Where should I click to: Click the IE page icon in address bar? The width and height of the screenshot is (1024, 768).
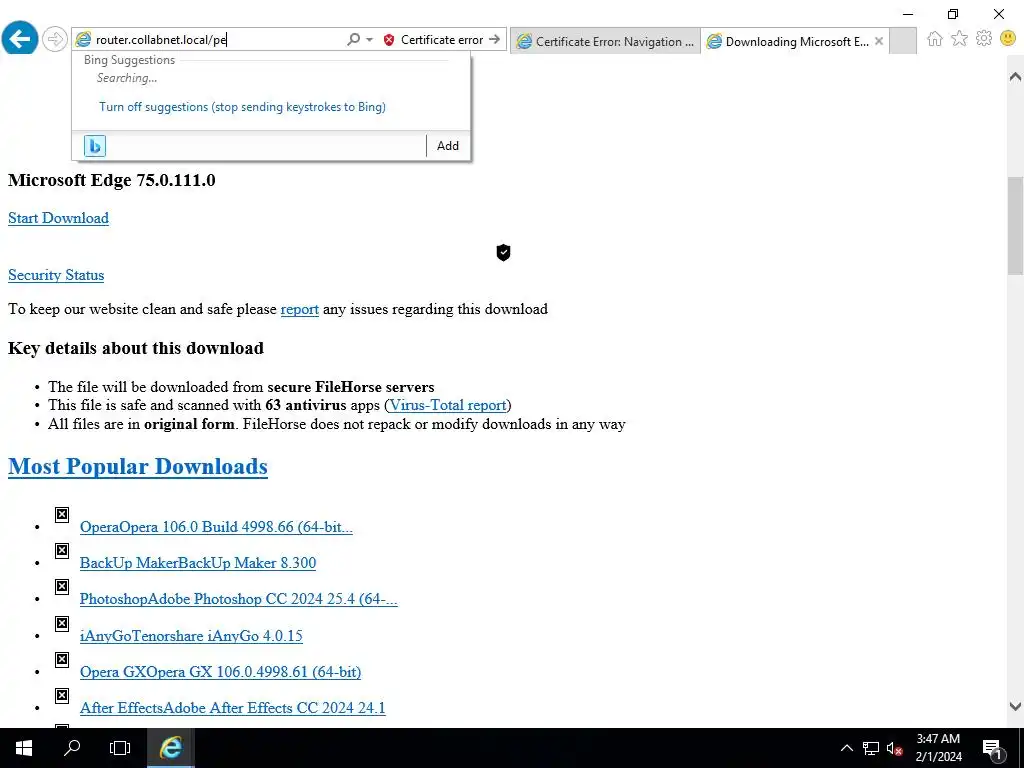pos(83,40)
